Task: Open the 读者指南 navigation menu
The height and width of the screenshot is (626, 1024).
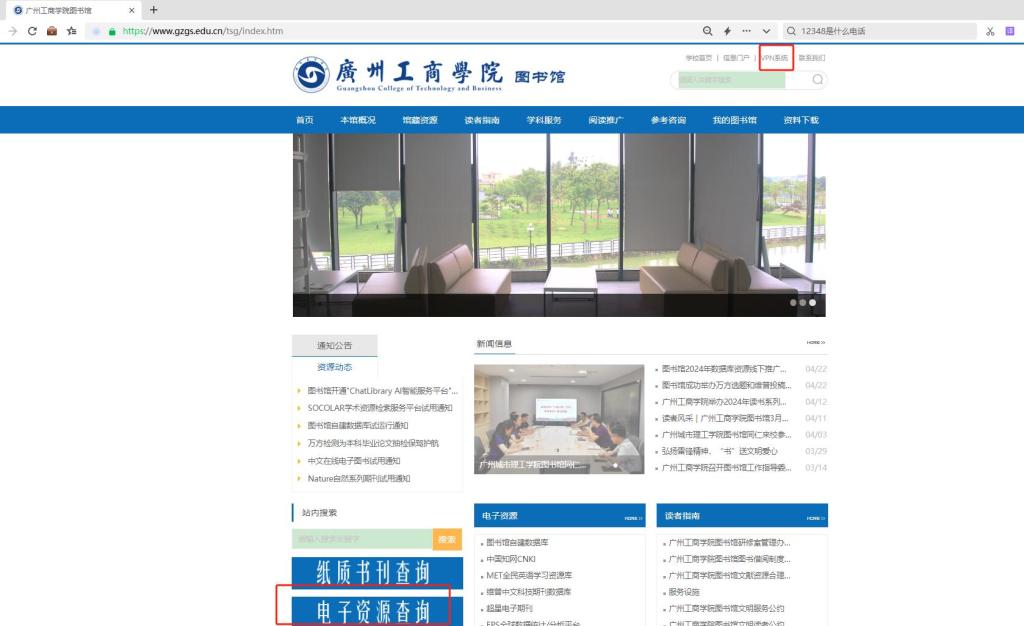Action: click(482, 120)
